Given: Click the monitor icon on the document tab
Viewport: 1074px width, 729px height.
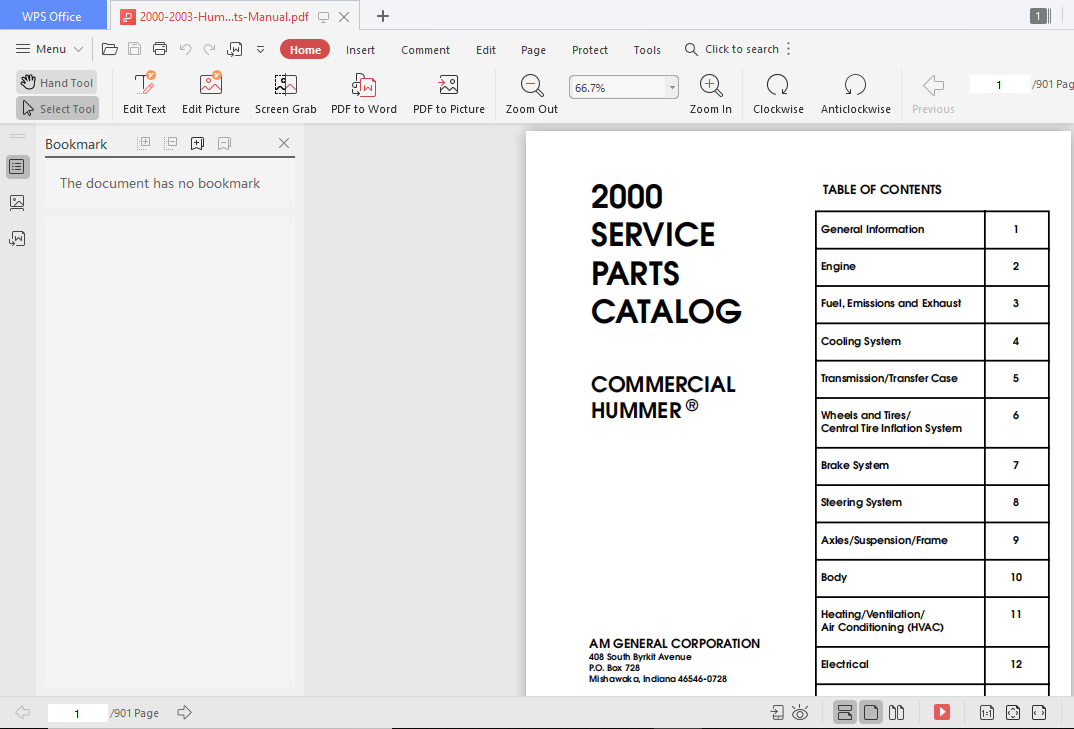Looking at the screenshot, I should [x=323, y=17].
